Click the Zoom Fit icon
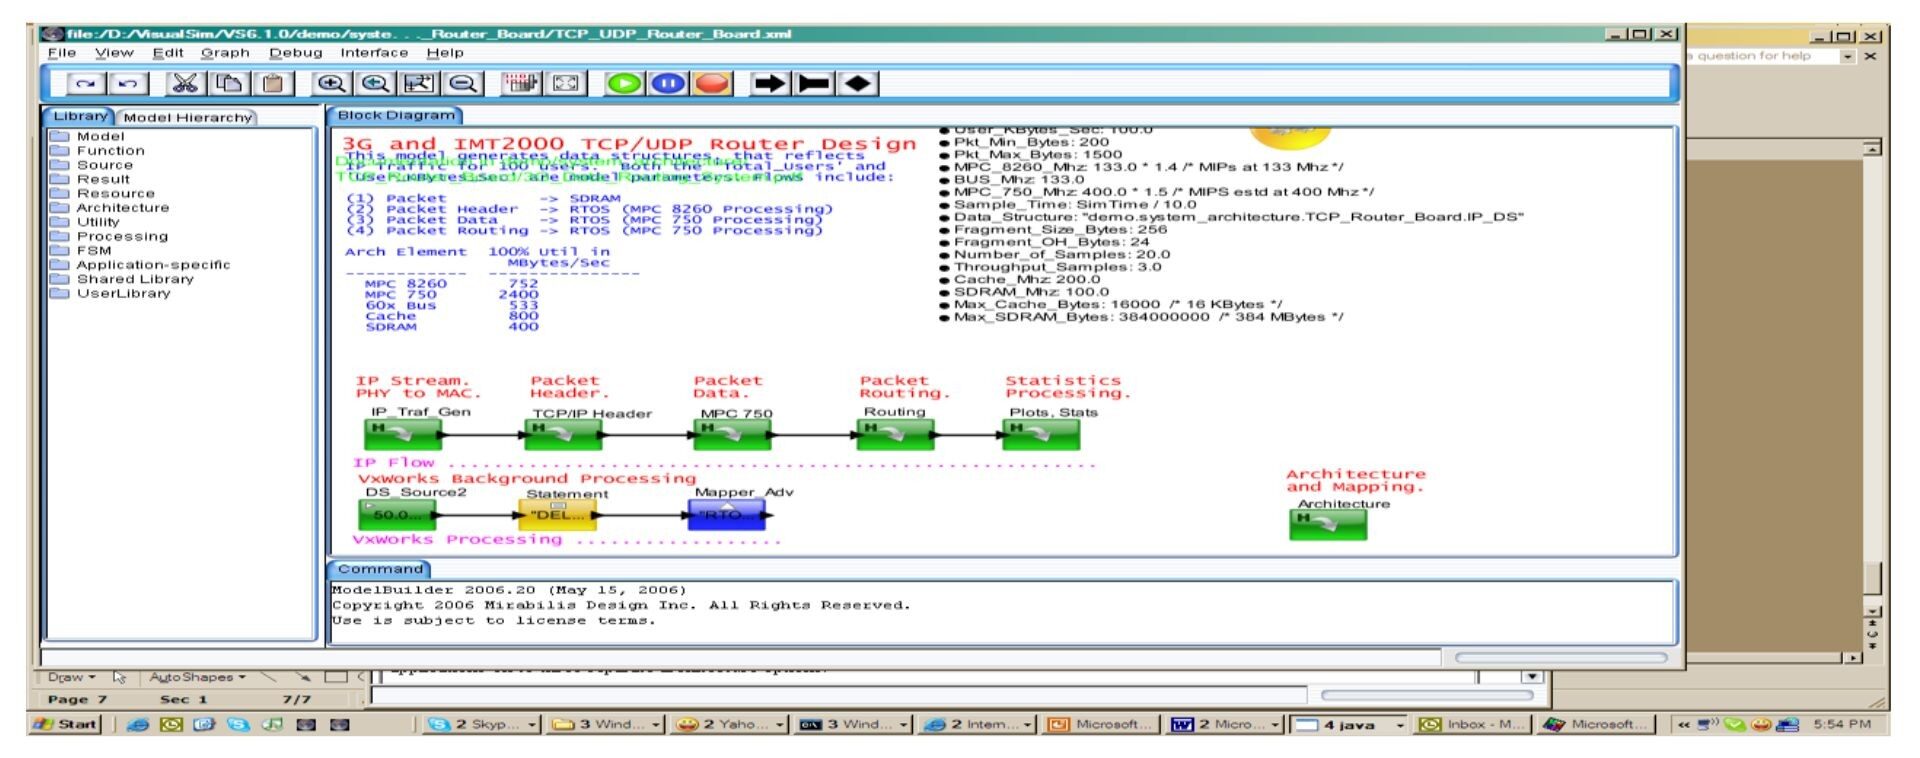 [418, 84]
